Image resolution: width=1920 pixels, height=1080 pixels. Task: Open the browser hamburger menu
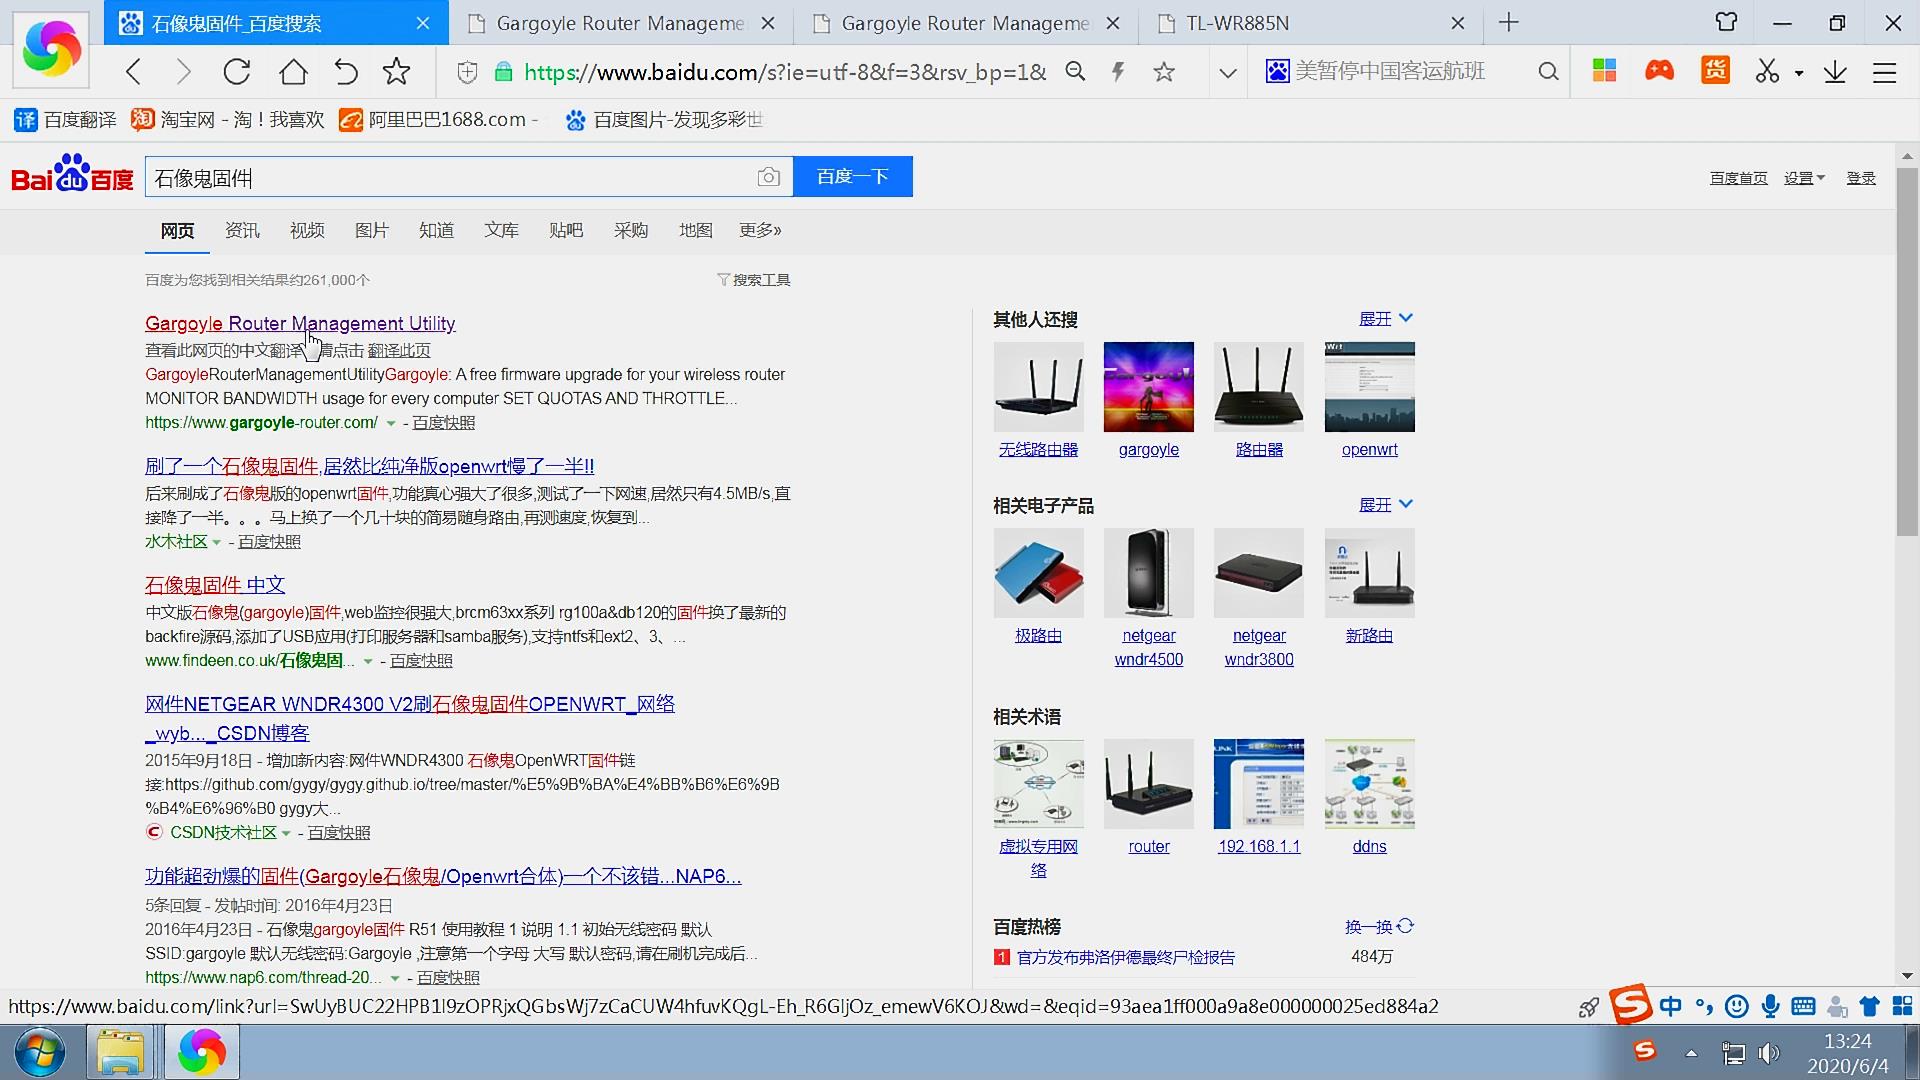tap(1886, 71)
